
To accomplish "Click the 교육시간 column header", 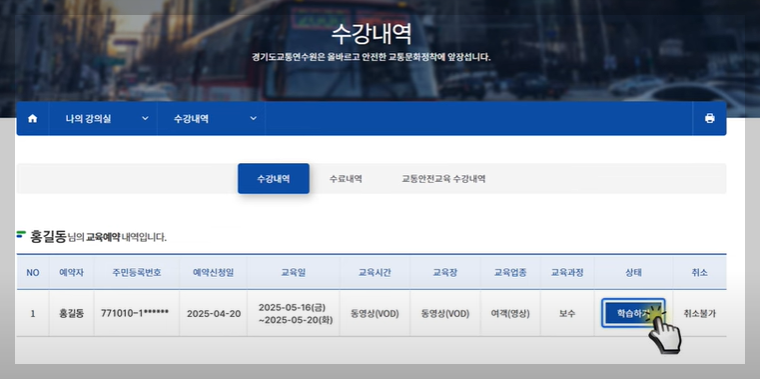I will point(375,272).
